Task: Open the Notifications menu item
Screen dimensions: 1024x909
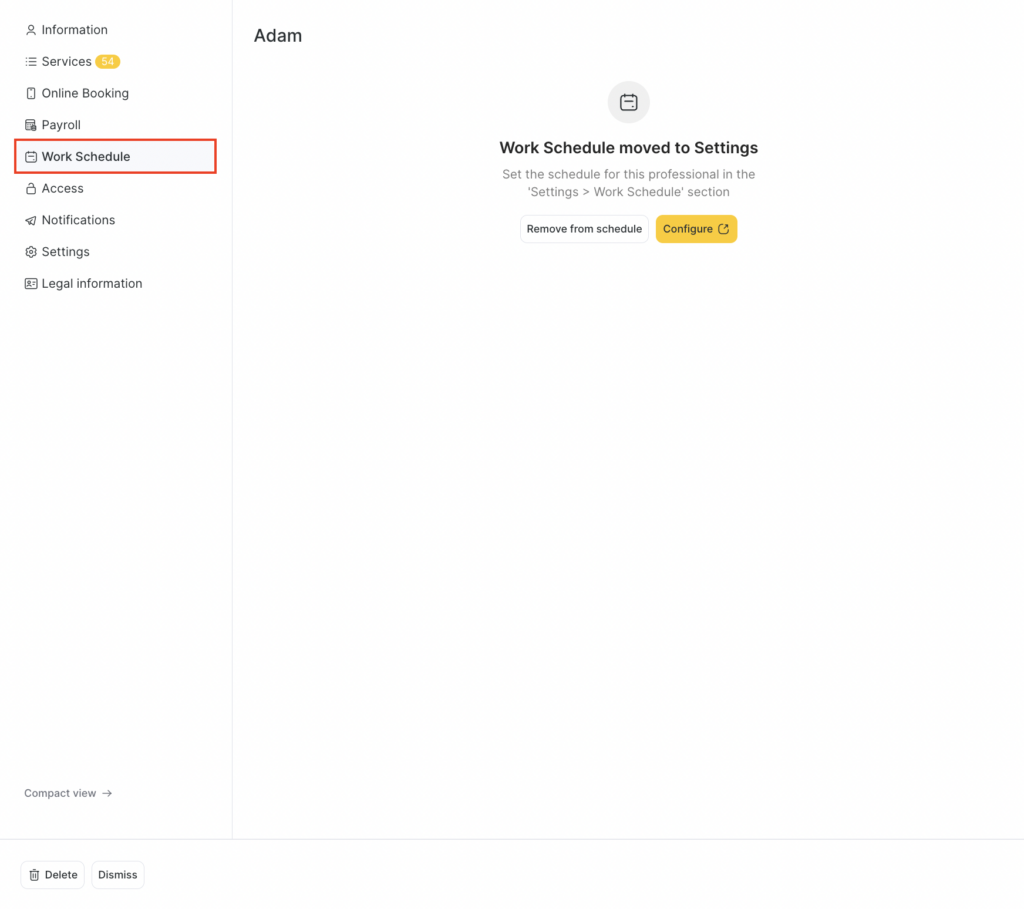Action: point(78,220)
